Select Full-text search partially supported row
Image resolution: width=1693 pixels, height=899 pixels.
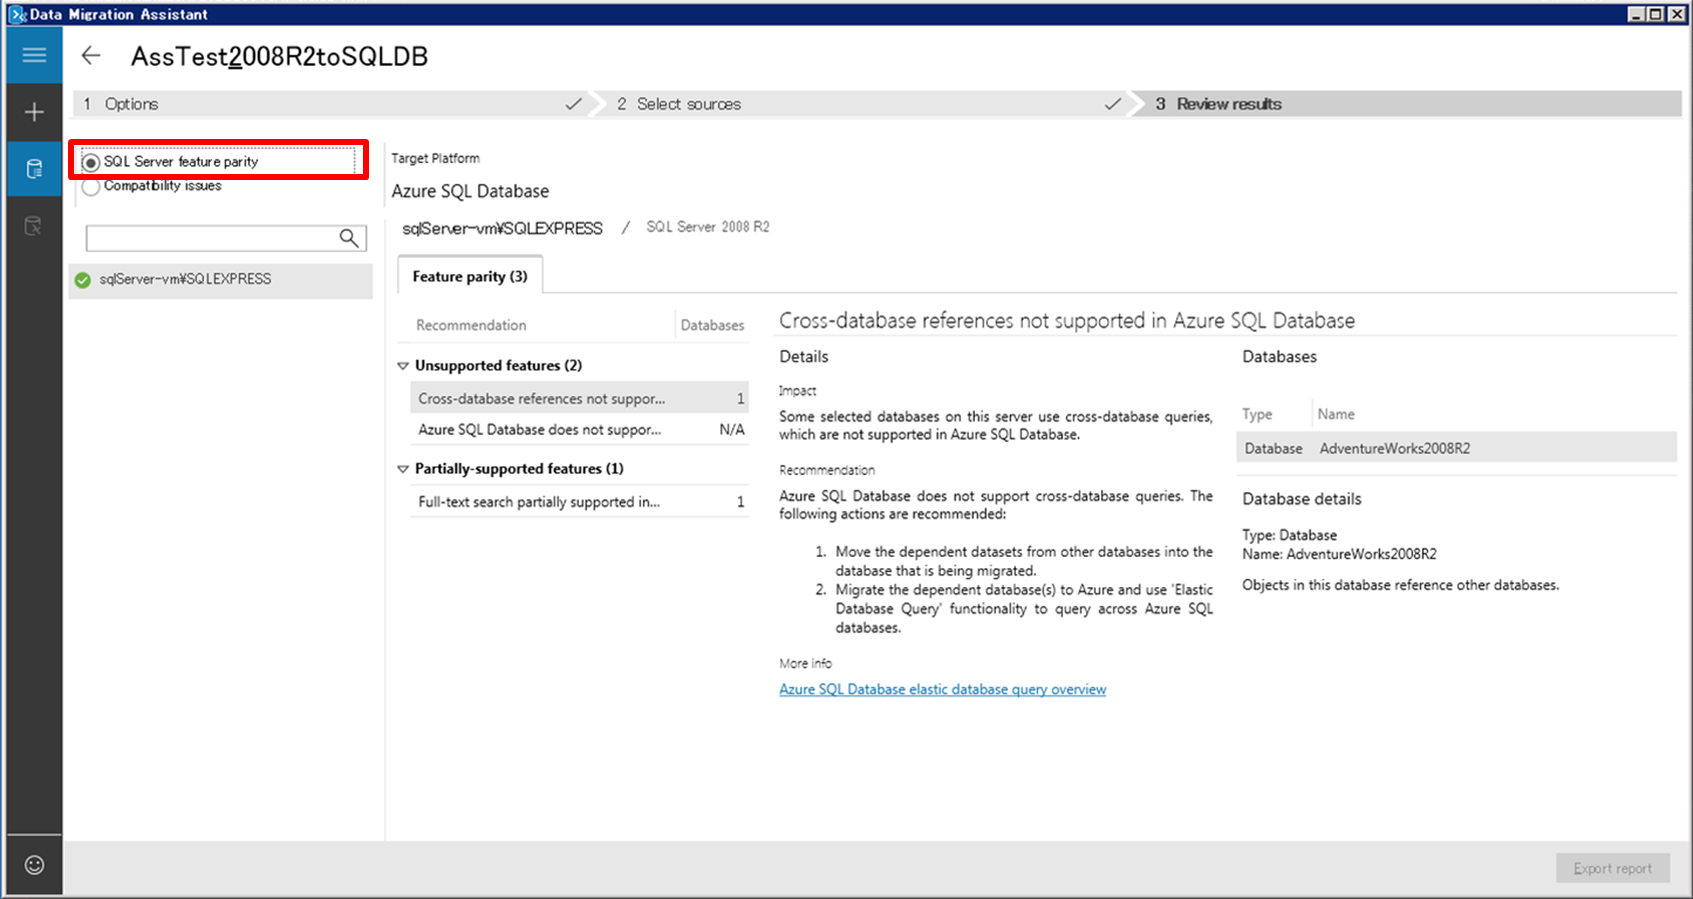[580, 502]
